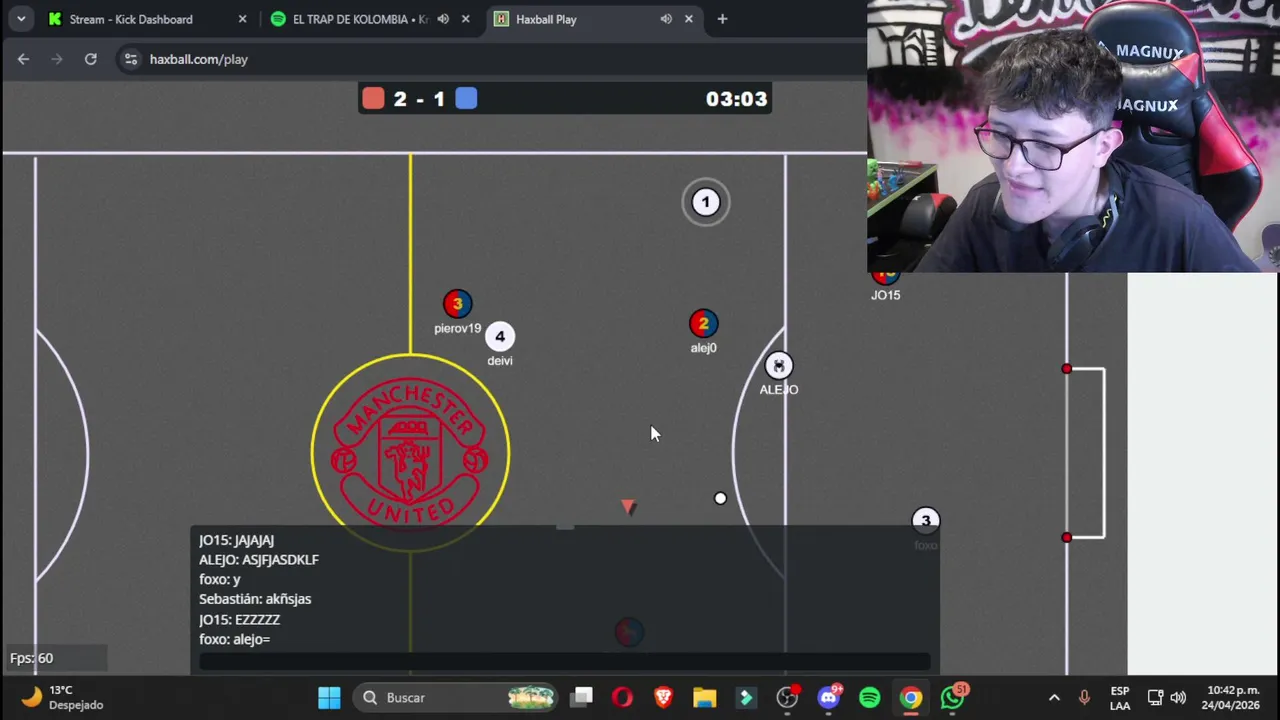Open Spotify from taskbar
The image size is (1280, 720).
click(x=870, y=697)
